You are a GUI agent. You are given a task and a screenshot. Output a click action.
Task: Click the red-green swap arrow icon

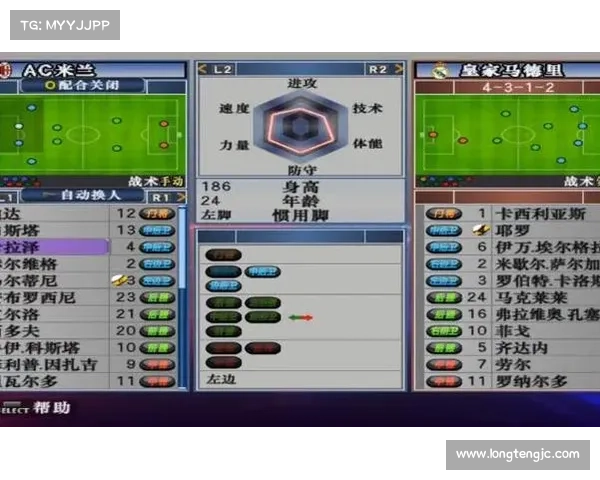click(300, 317)
